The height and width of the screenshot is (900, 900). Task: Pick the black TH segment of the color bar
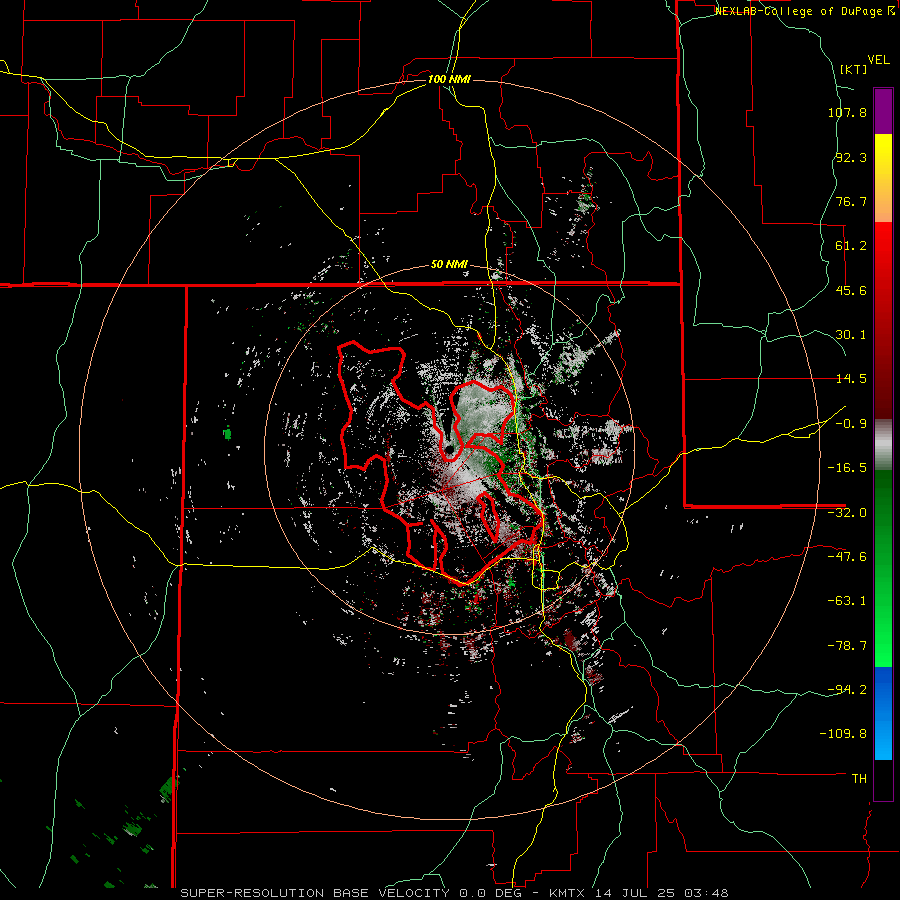coord(883,780)
